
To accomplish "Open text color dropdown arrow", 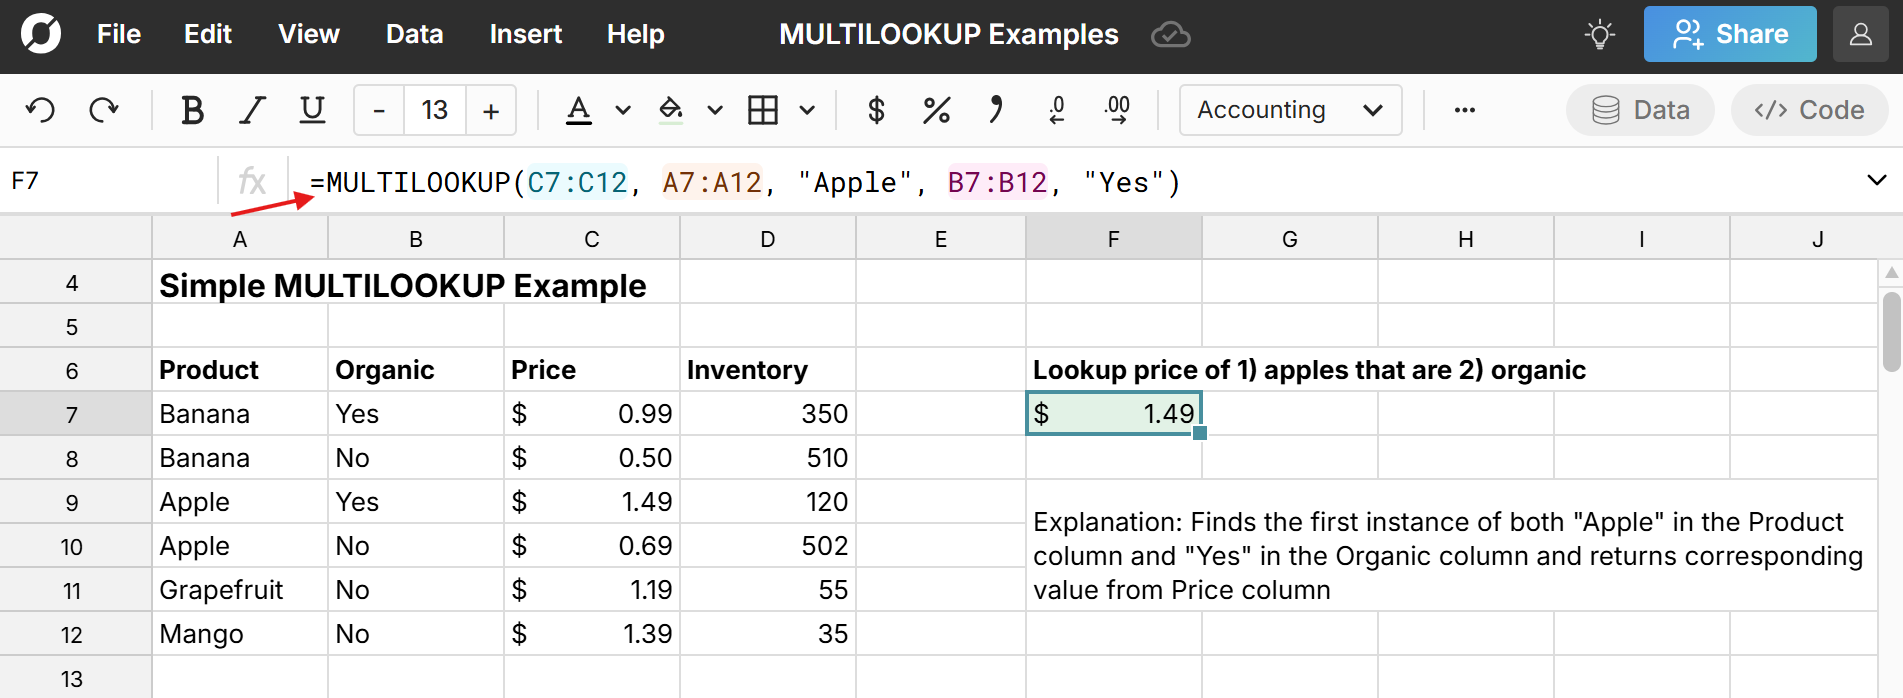I will [623, 110].
